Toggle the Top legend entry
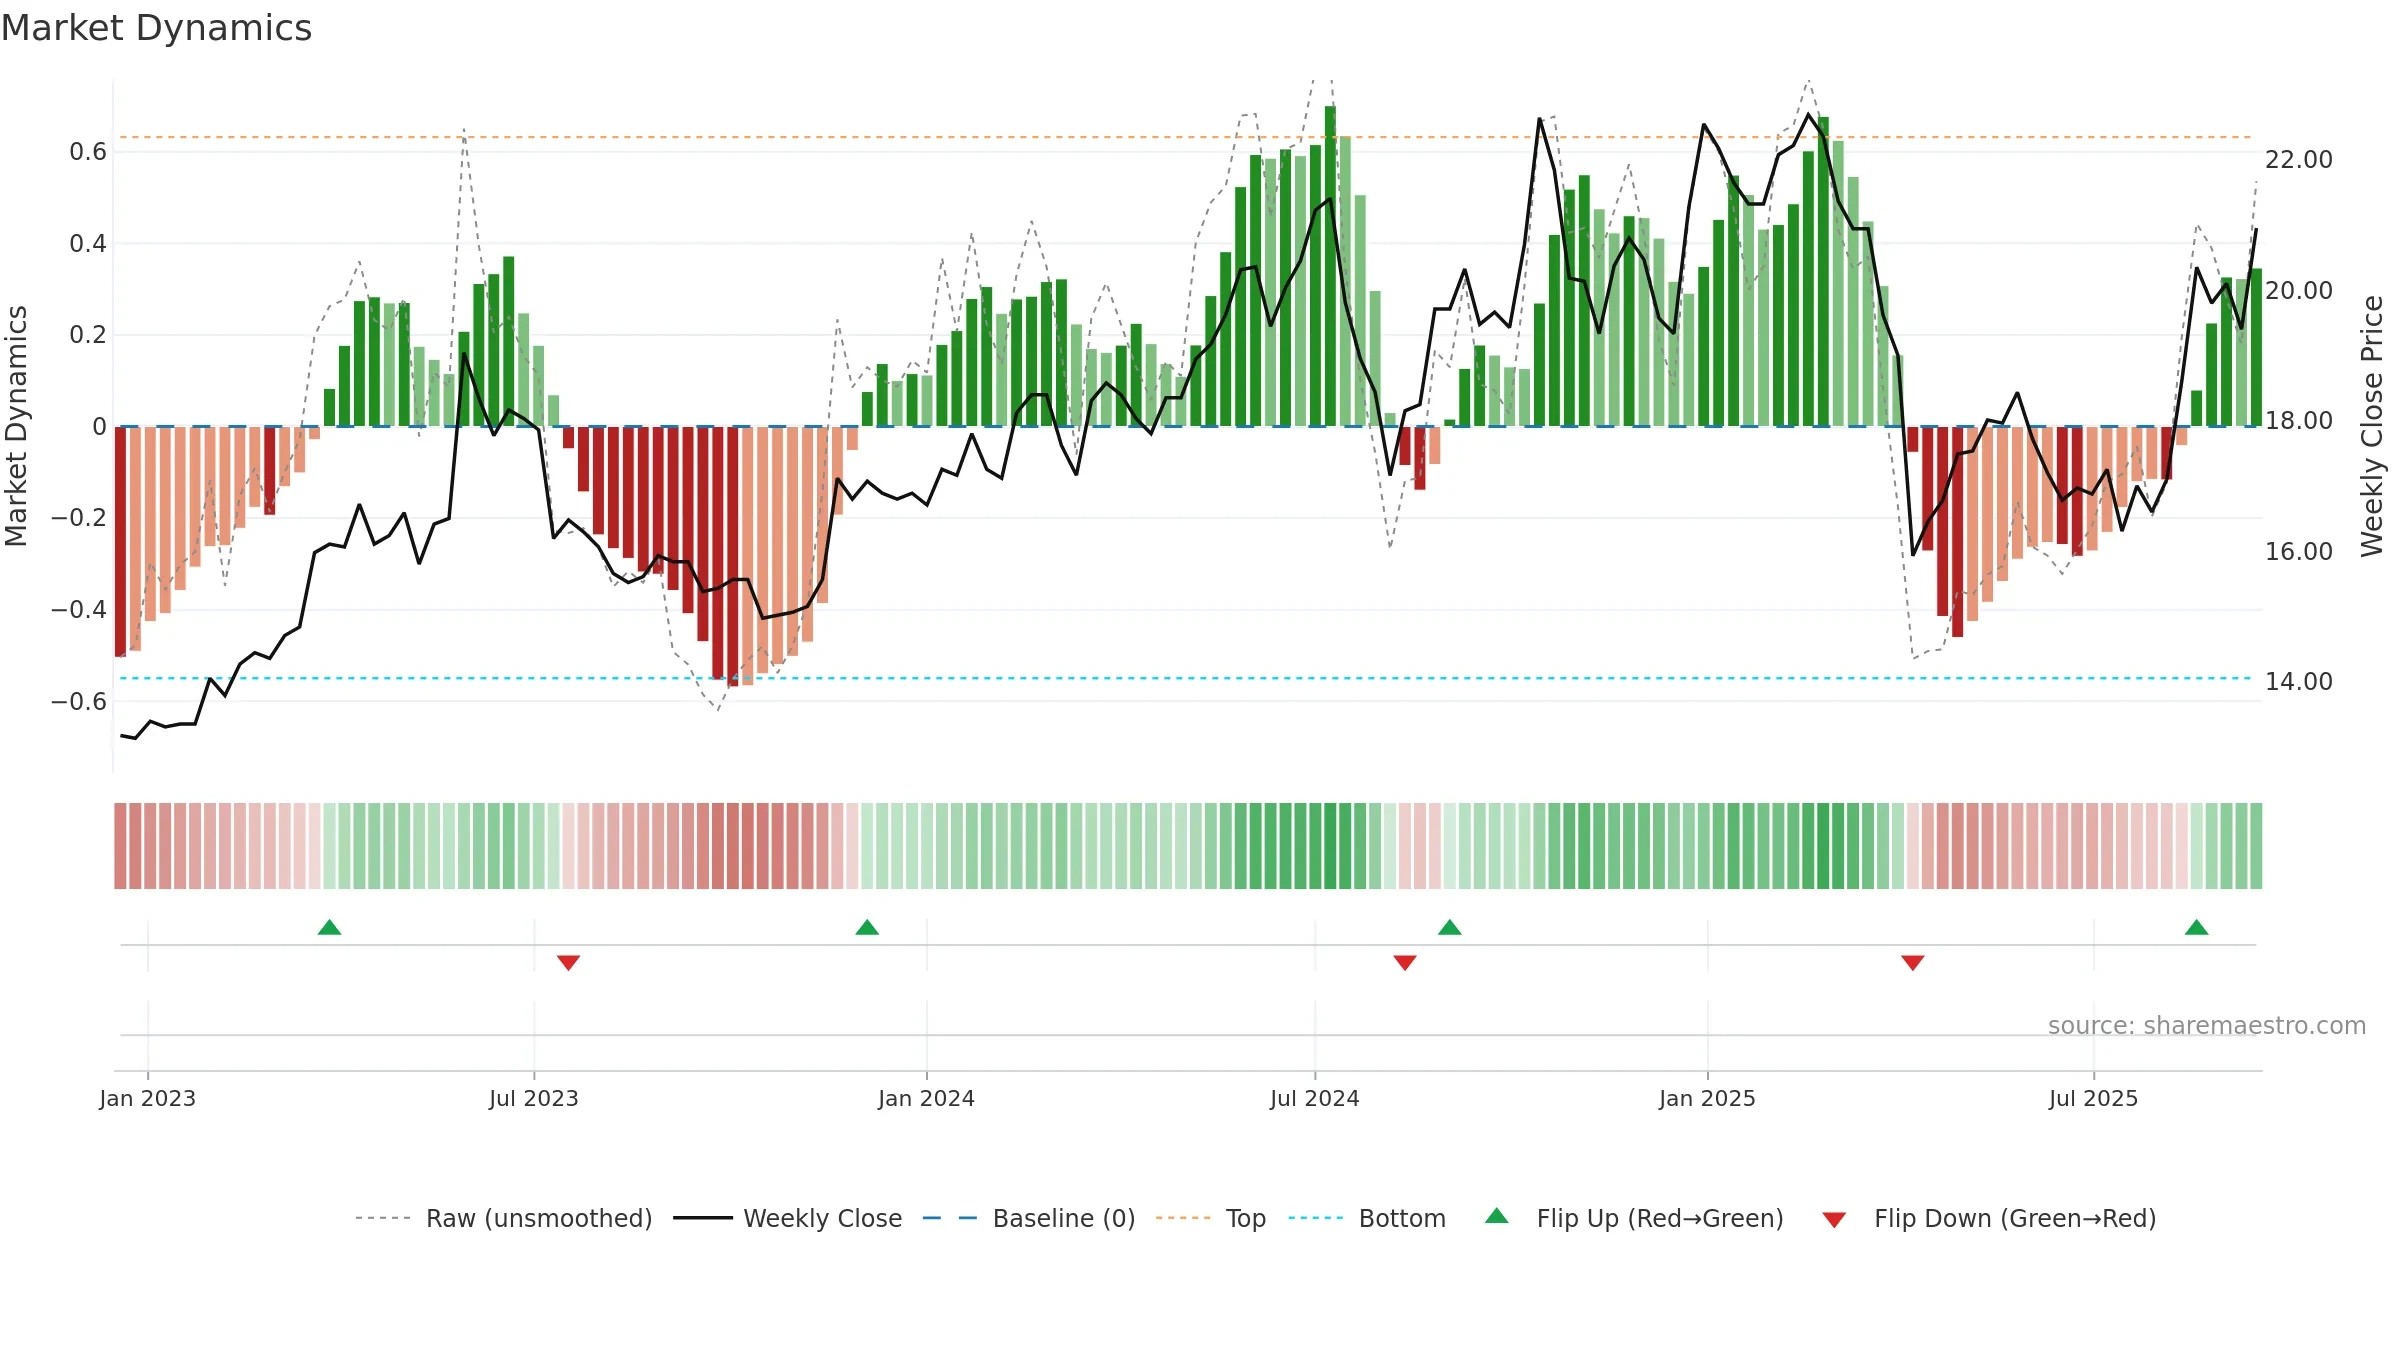The height and width of the screenshot is (1350, 2400). click(x=1210, y=1218)
